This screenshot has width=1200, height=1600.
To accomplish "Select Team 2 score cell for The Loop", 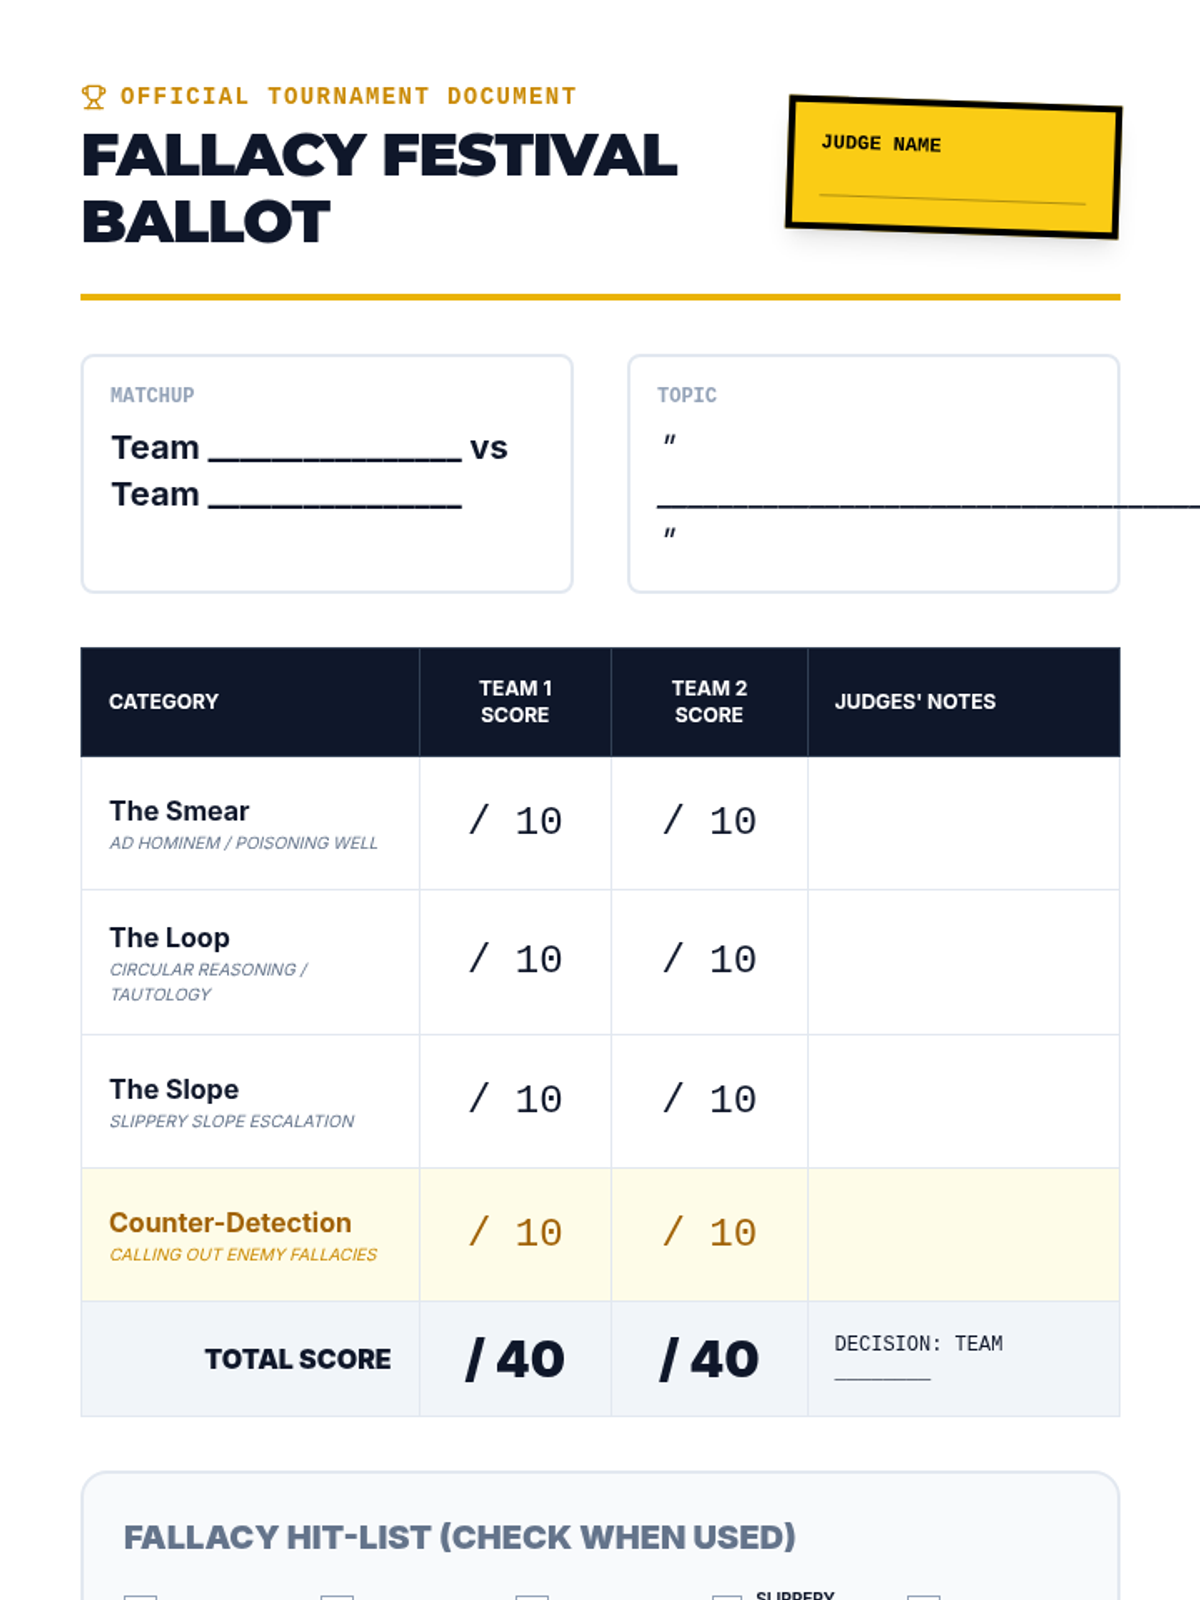I will pyautogui.click(x=709, y=961).
